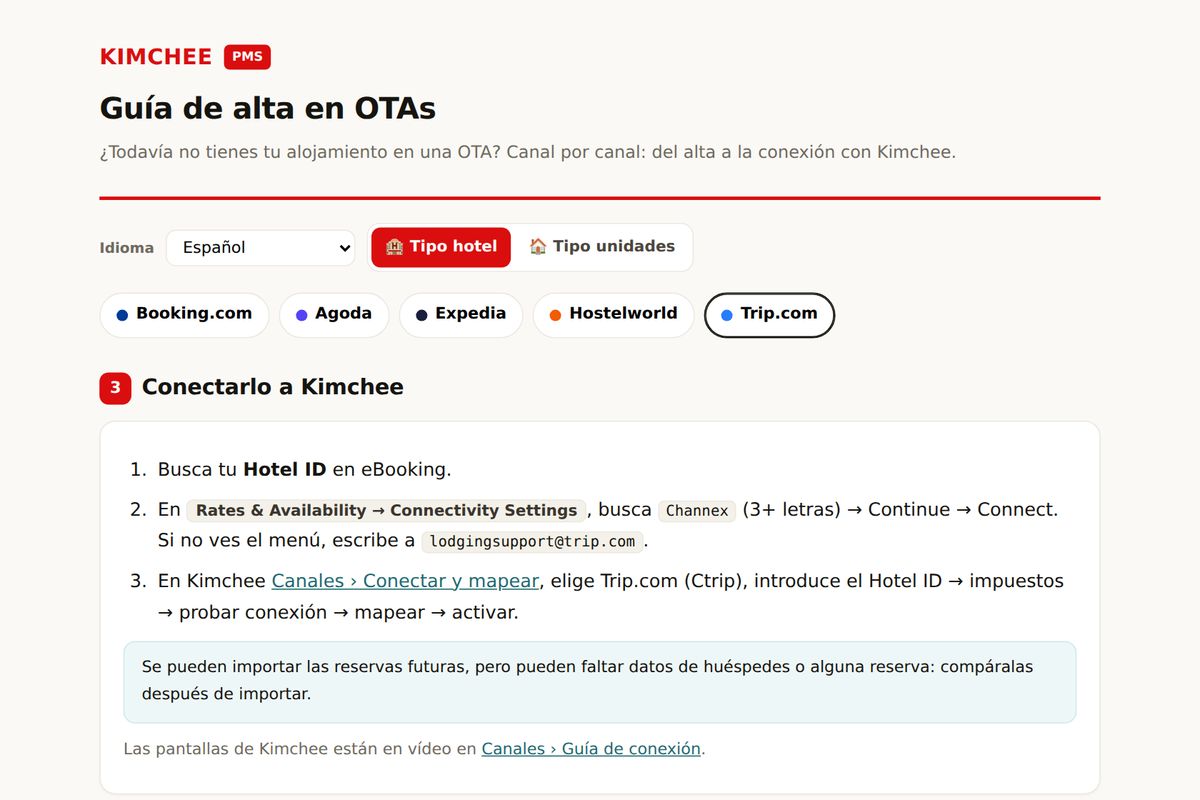Click the subtitle starting ¿Todavía no tienes
Image resolution: width=1200 pixels, height=800 pixels.
528,153
